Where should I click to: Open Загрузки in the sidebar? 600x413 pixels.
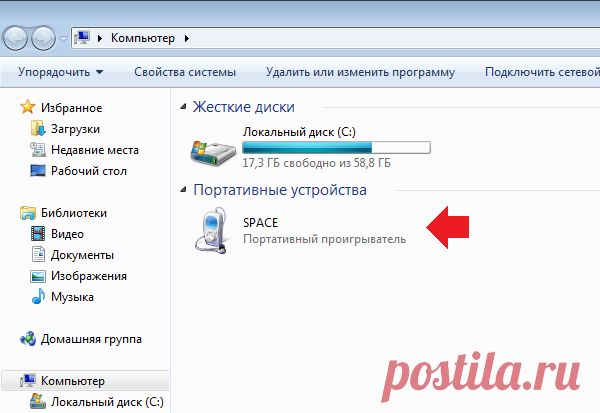pos(75,129)
